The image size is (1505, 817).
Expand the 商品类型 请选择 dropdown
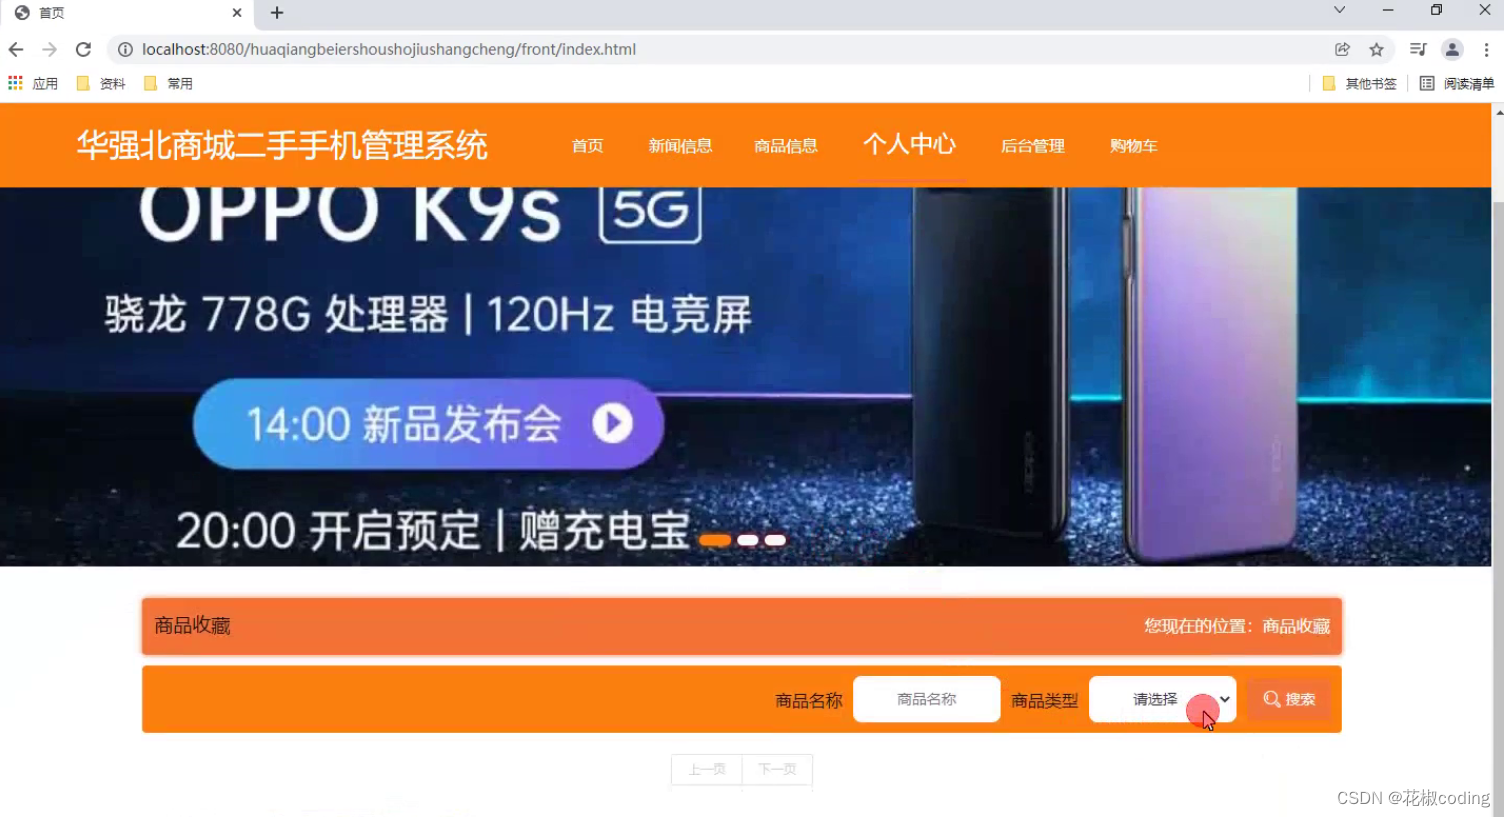pyautogui.click(x=1162, y=699)
